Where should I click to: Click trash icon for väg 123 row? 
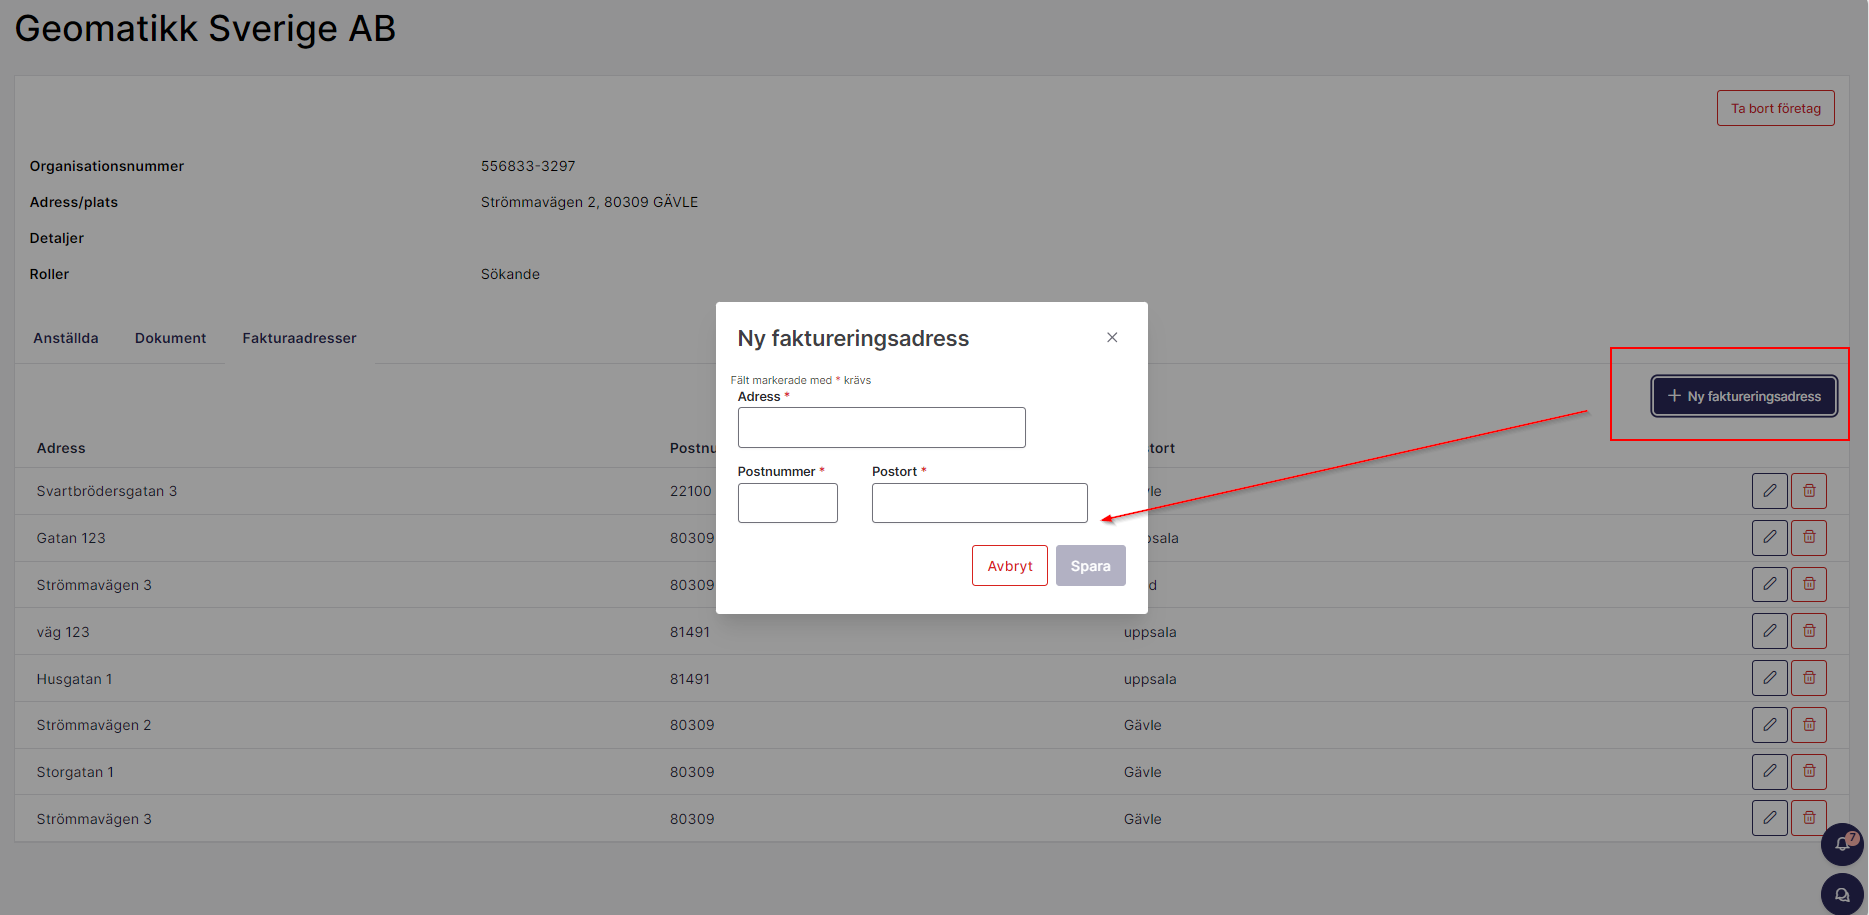point(1808,631)
